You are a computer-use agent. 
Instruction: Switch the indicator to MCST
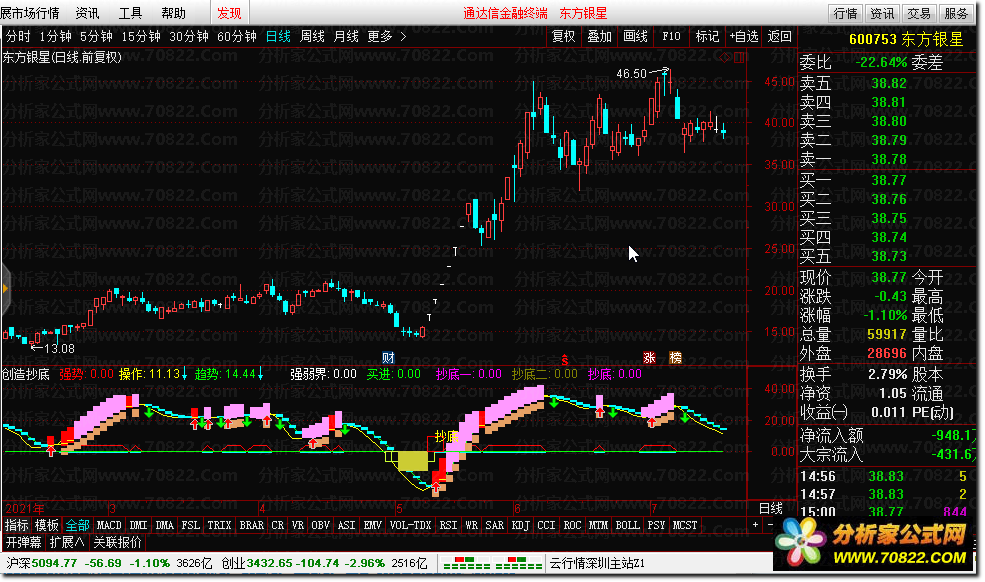point(685,525)
